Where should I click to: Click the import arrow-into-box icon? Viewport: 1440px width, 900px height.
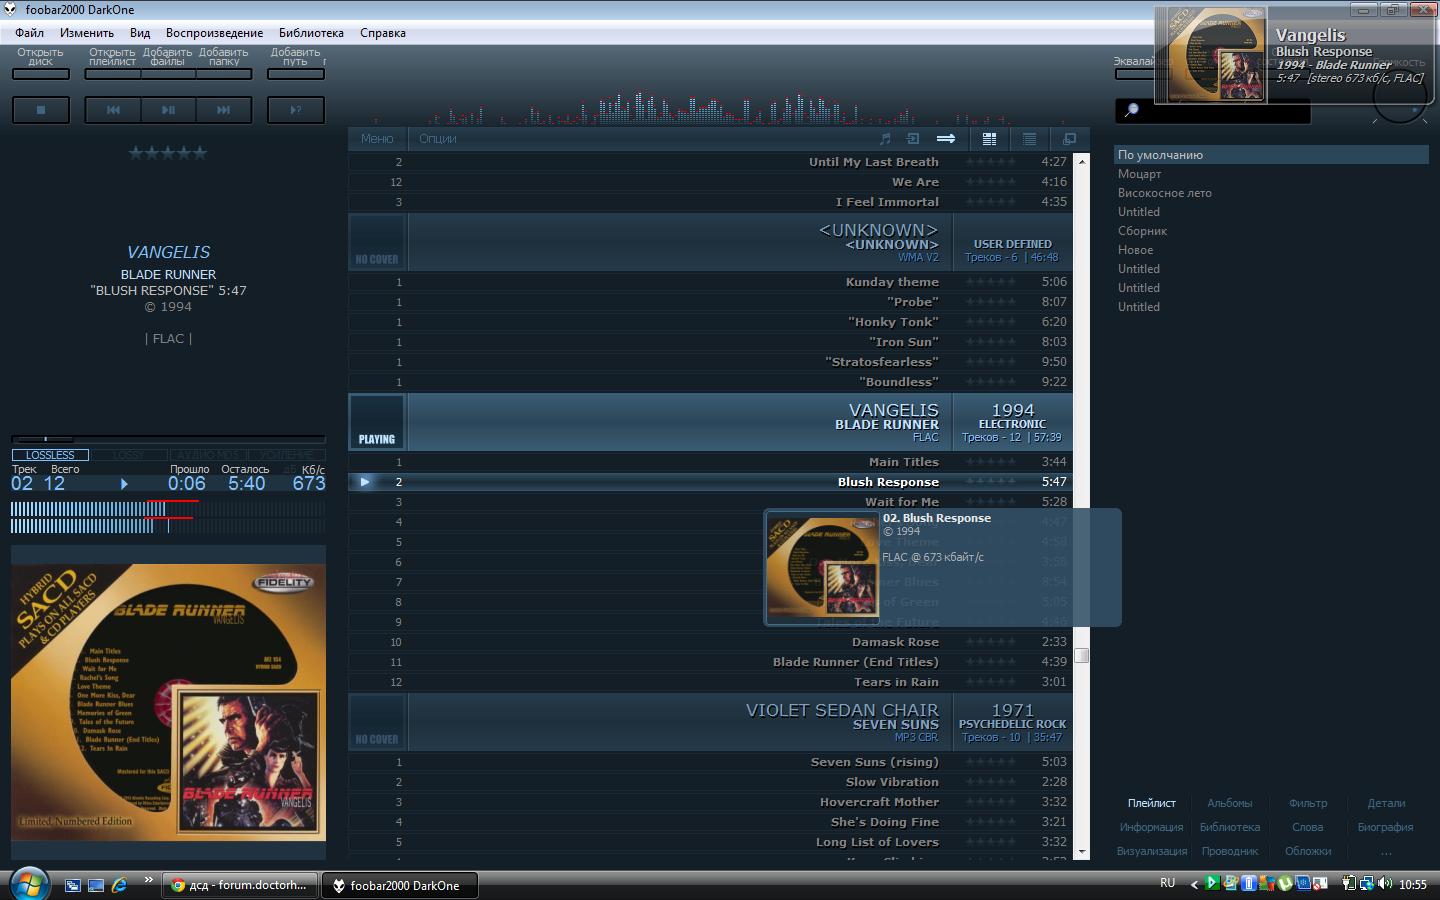click(913, 139)
